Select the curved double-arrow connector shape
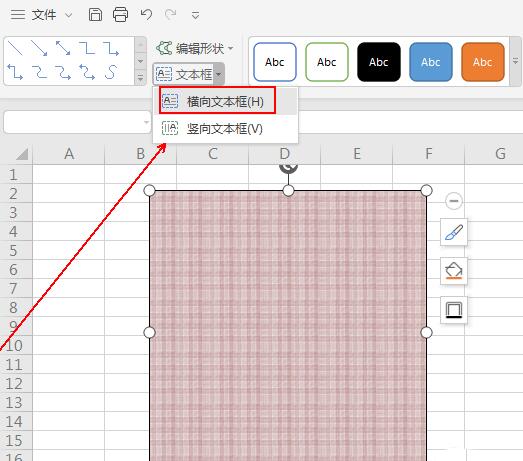Viewport: 523px width, 461px height. pyautogui.click(x=87, y=72)
